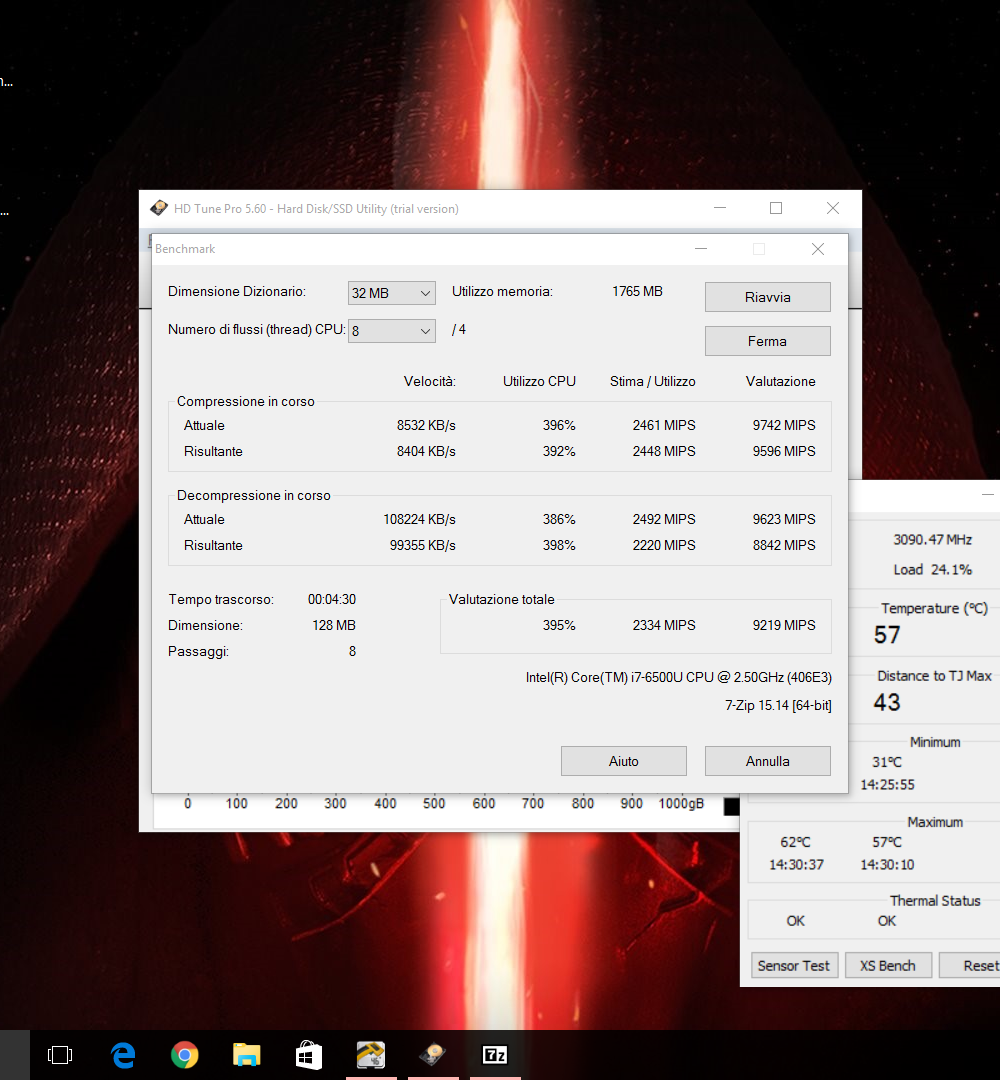
Task: Click the Load 24.1% reading
Action: coord(933,570)
